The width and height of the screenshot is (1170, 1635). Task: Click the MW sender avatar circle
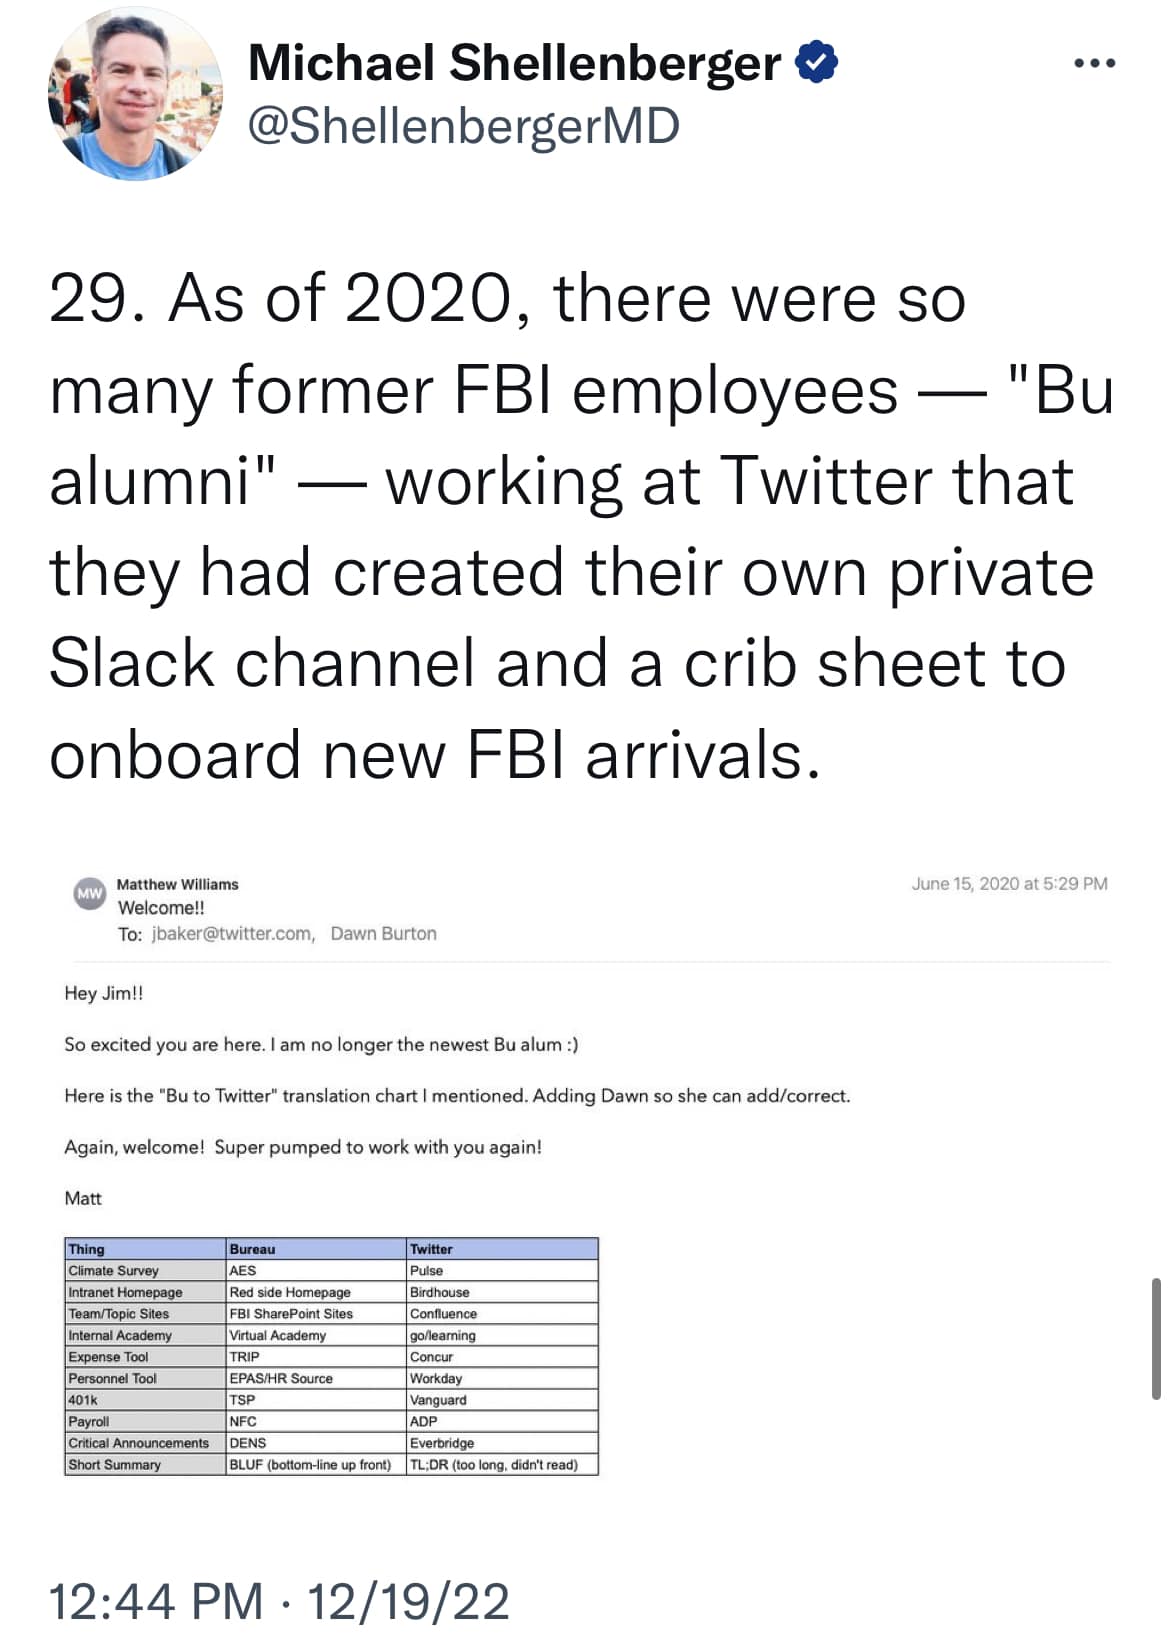[90, 894]
